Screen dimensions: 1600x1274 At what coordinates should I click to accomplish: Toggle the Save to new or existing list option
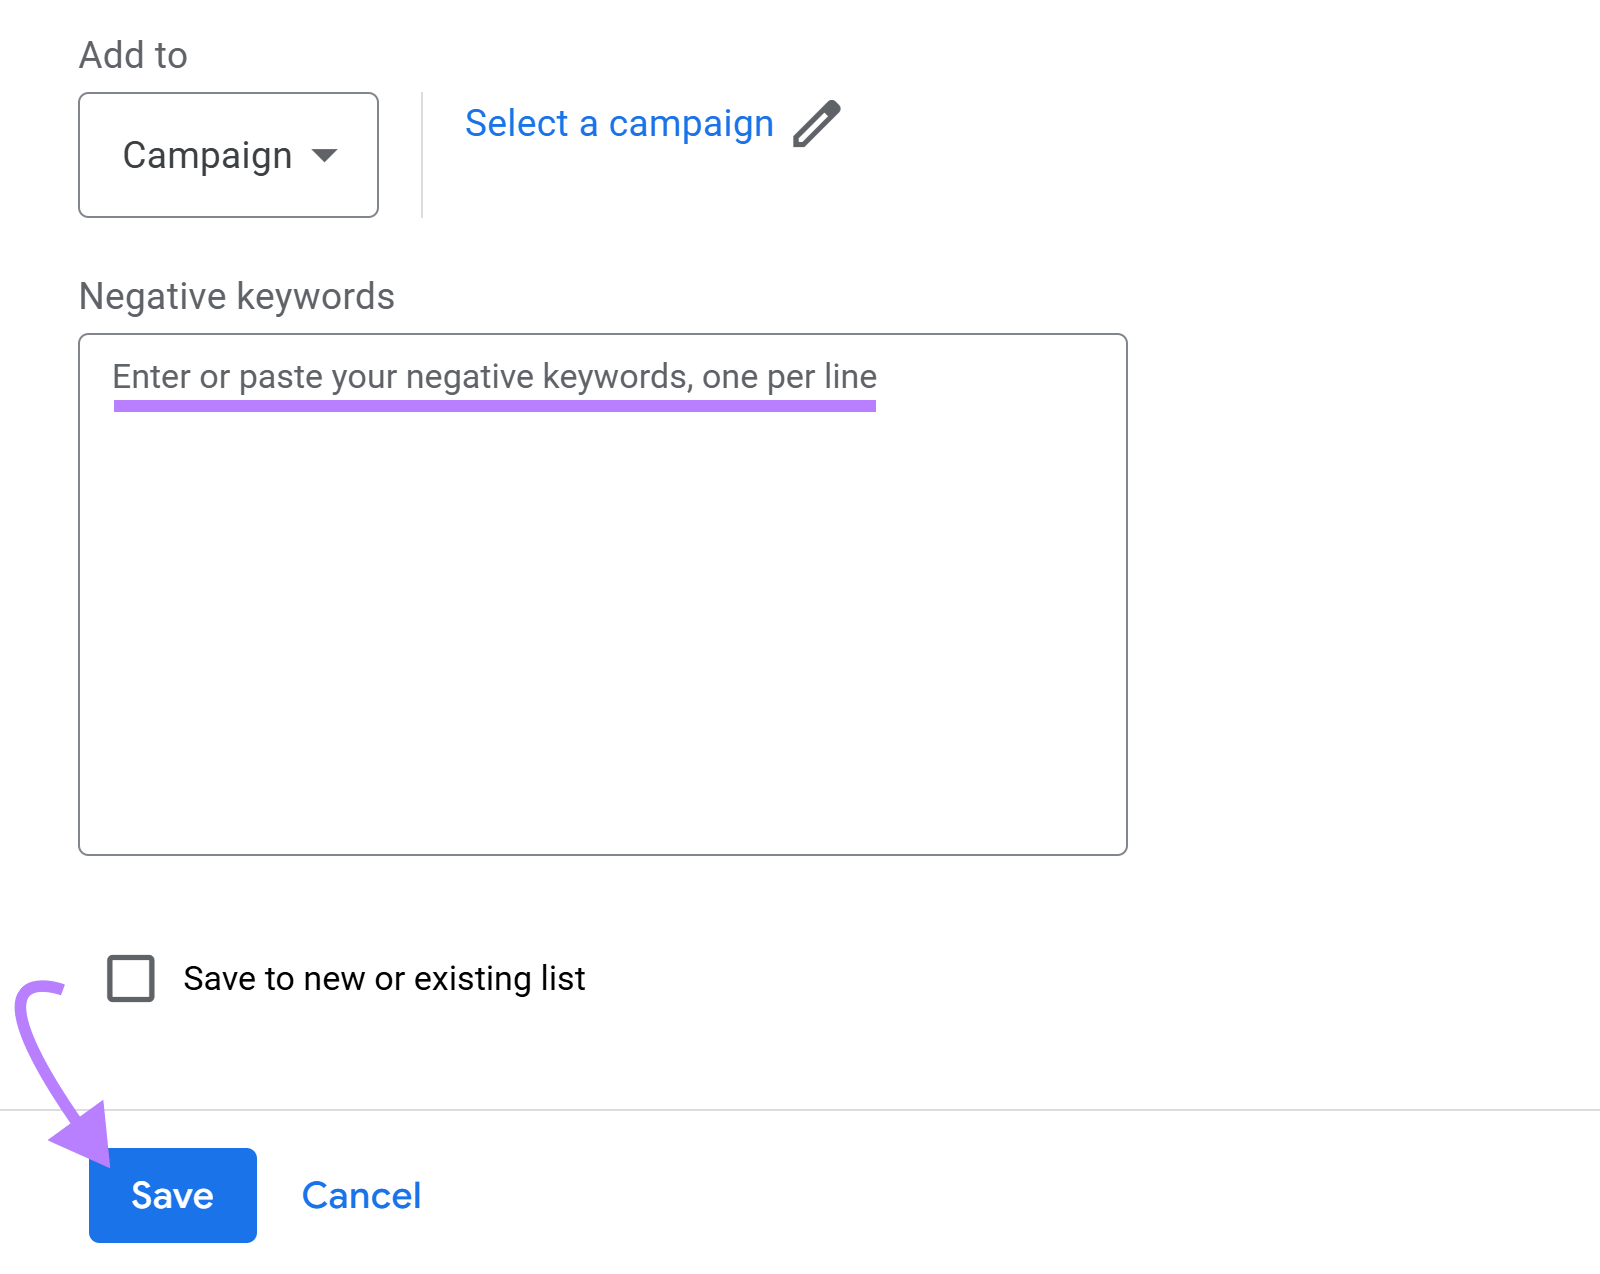click(129, 979)
